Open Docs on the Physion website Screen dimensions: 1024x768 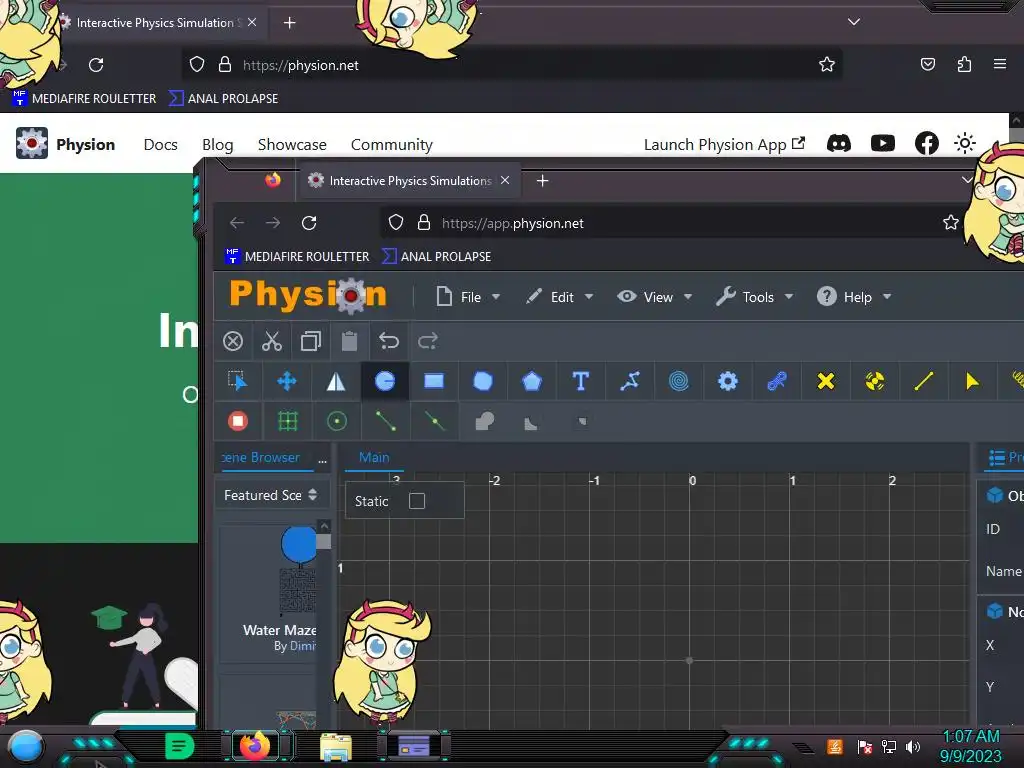click(161, 144)
